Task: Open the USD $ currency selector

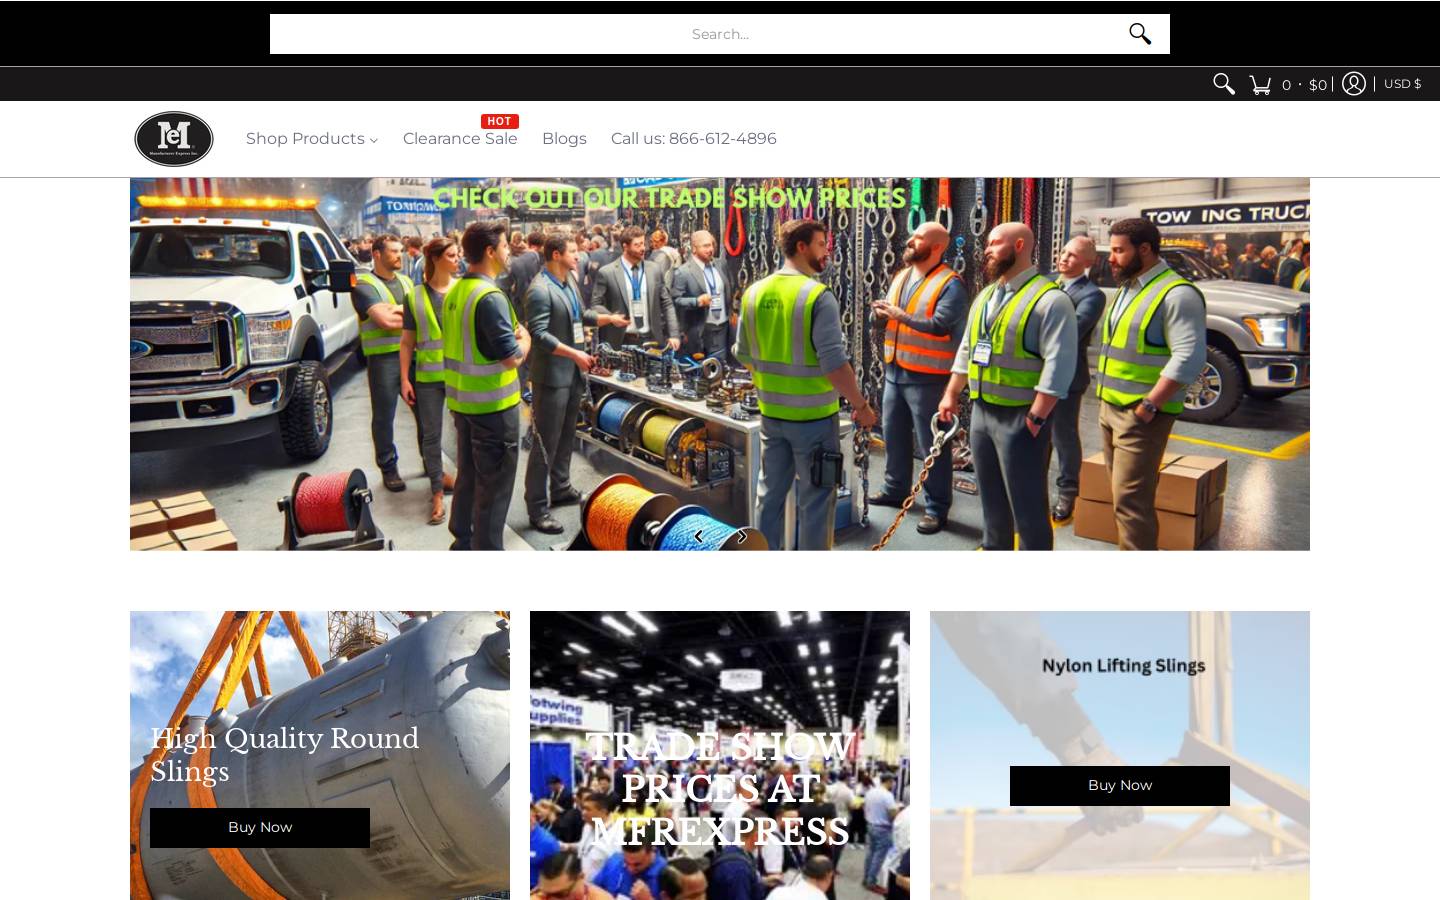Action: 1402,84
